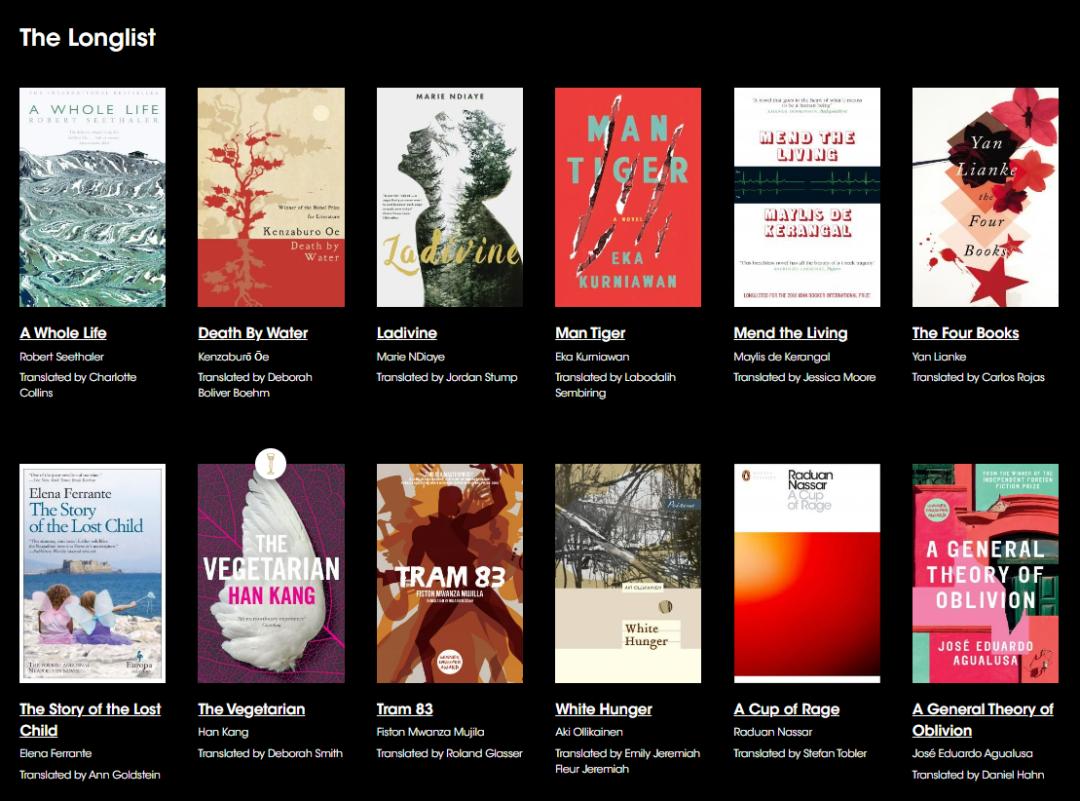1080x801 pixels.
Task: Open the A Cup of Rage cover
Action: [807, 573]
